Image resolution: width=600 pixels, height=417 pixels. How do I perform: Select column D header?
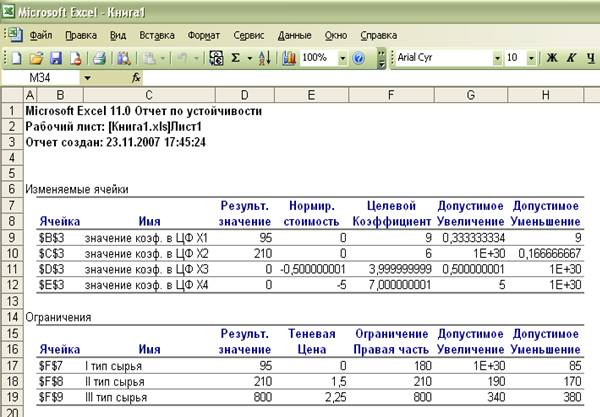[244, 94]
